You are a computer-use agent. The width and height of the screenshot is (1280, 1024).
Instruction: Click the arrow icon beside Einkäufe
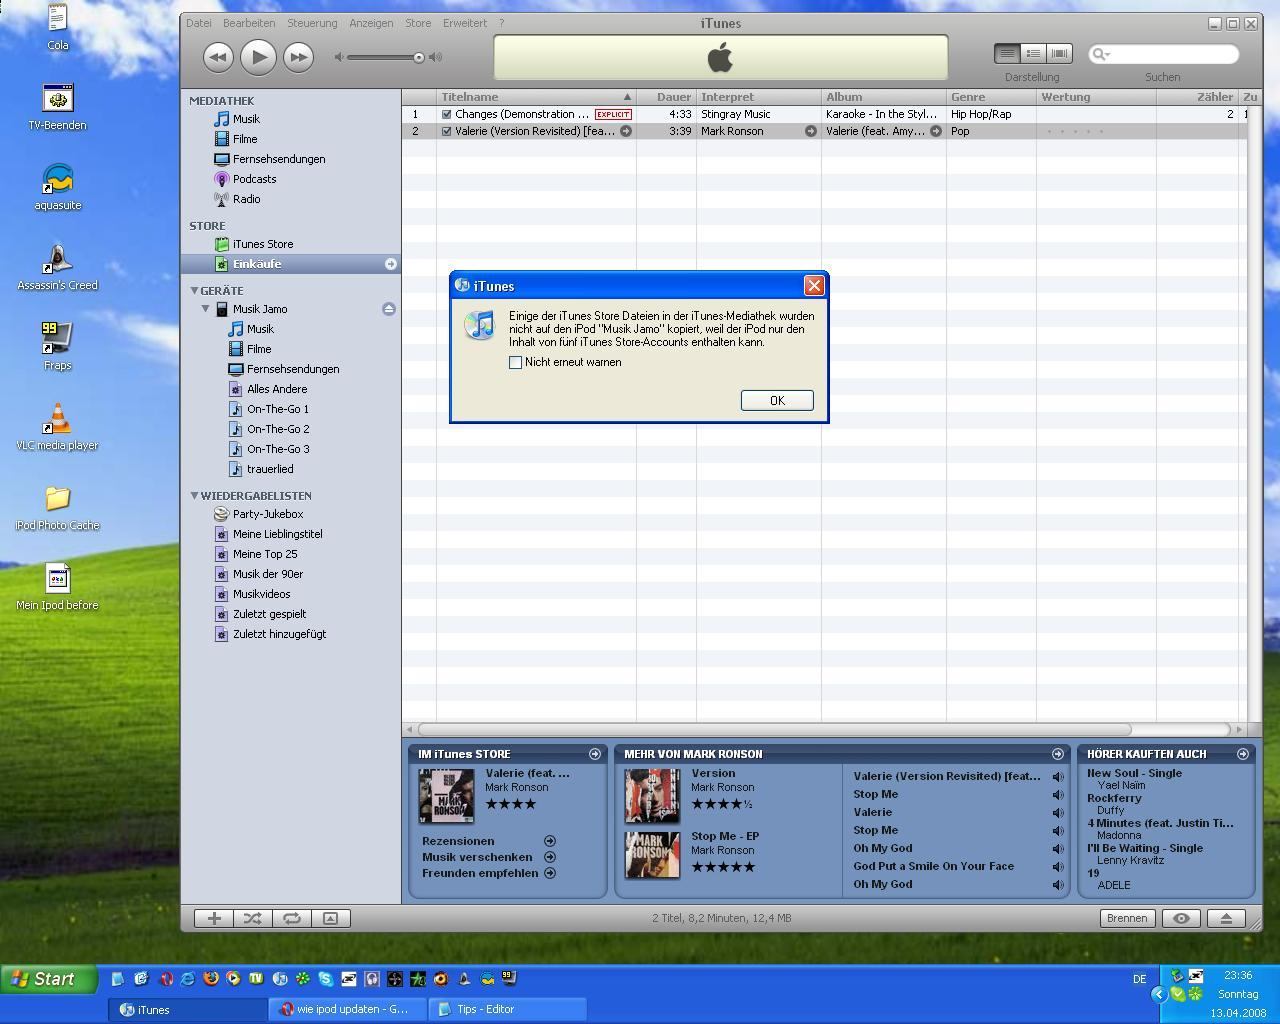coord(391,264)
